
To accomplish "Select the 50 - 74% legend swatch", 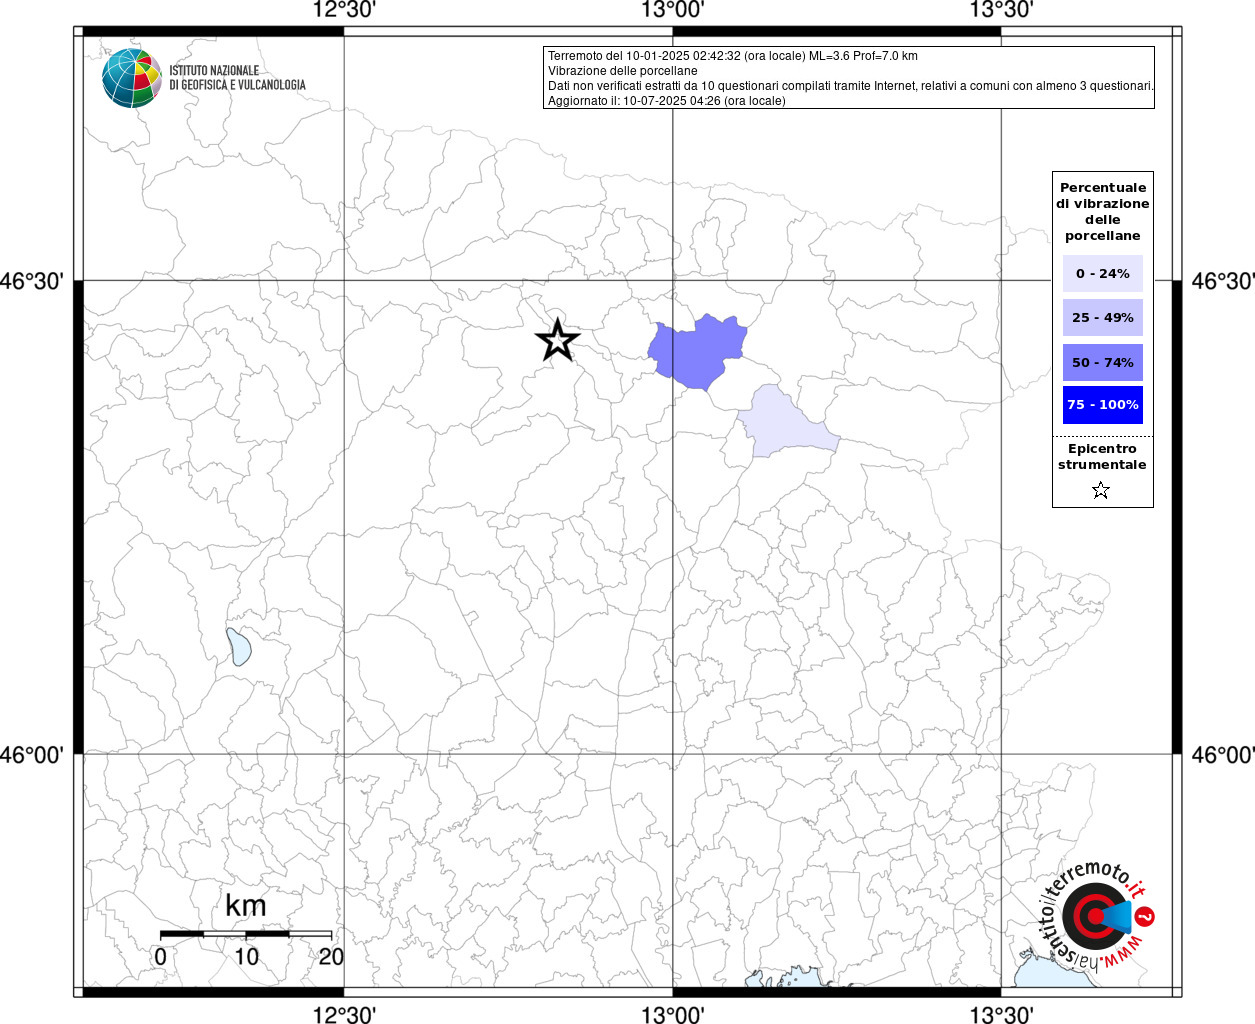I will click(x=1102, y=362).
